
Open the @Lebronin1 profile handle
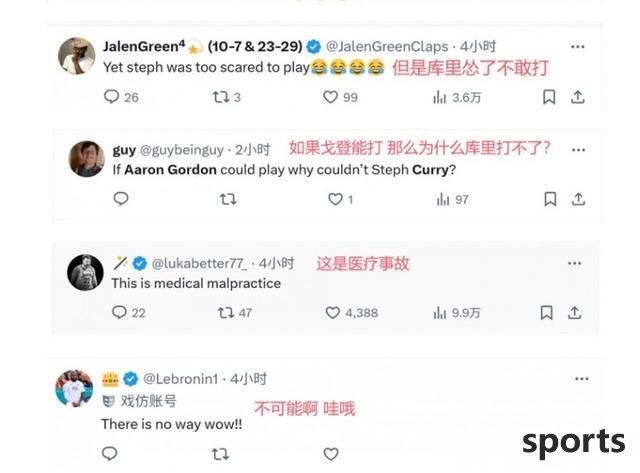click(180, 379)
